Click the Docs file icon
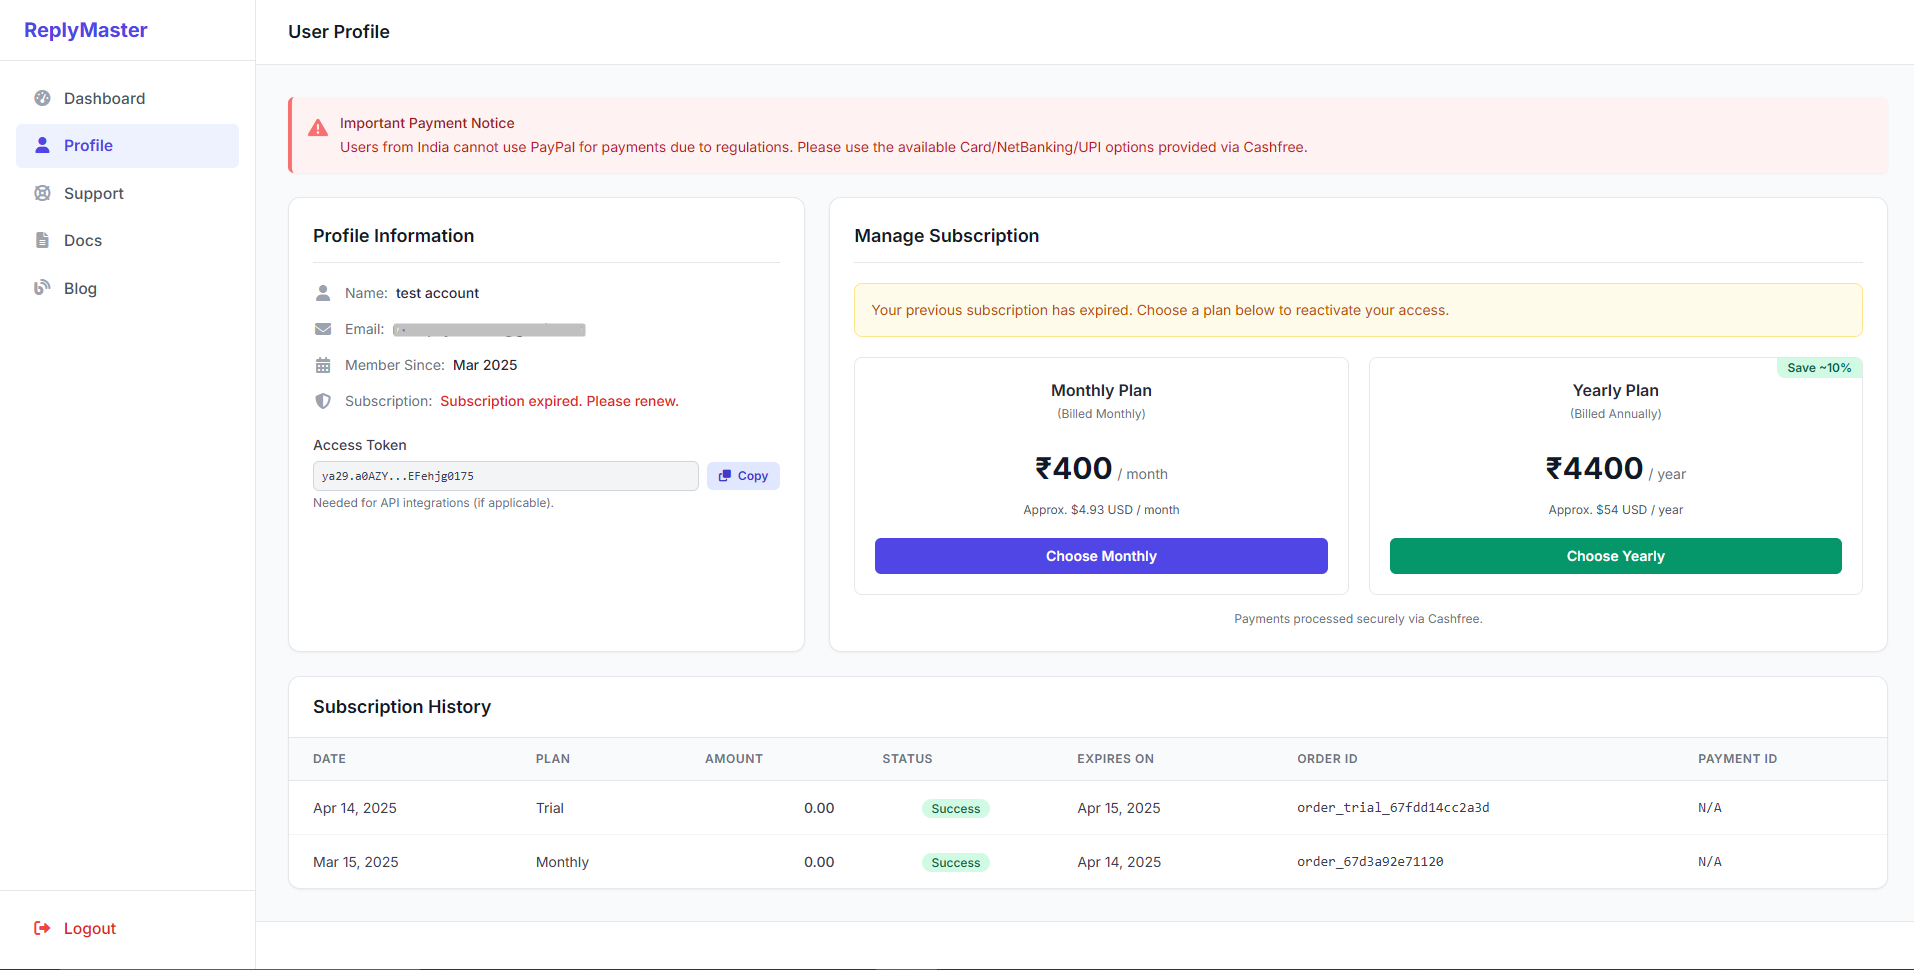1914x970 pixels. pos(42,240)
